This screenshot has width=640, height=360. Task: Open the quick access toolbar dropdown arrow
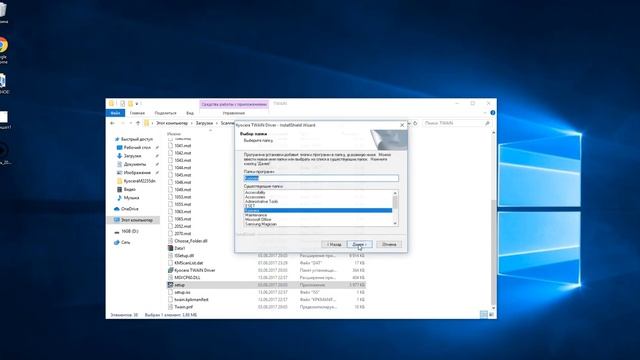[x=137, y=104]
